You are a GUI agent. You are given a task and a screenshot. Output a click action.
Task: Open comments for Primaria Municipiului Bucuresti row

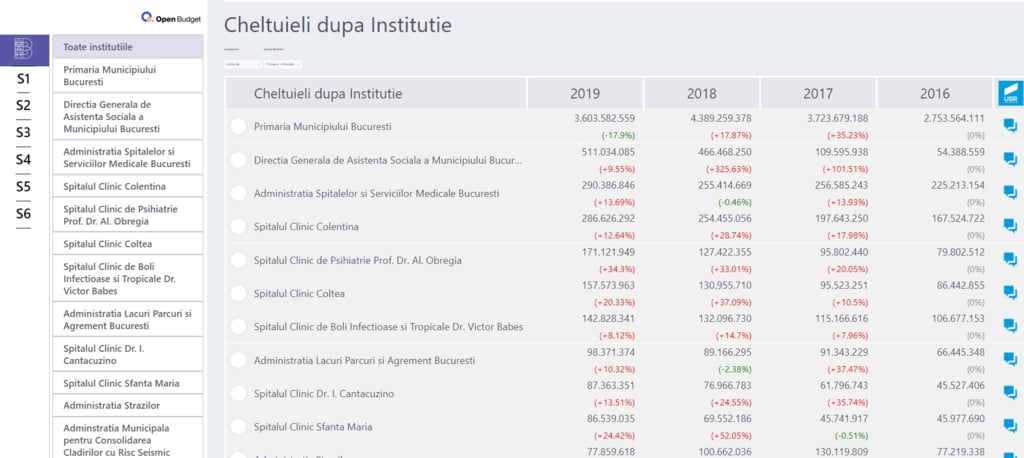tap(1010, 126)
